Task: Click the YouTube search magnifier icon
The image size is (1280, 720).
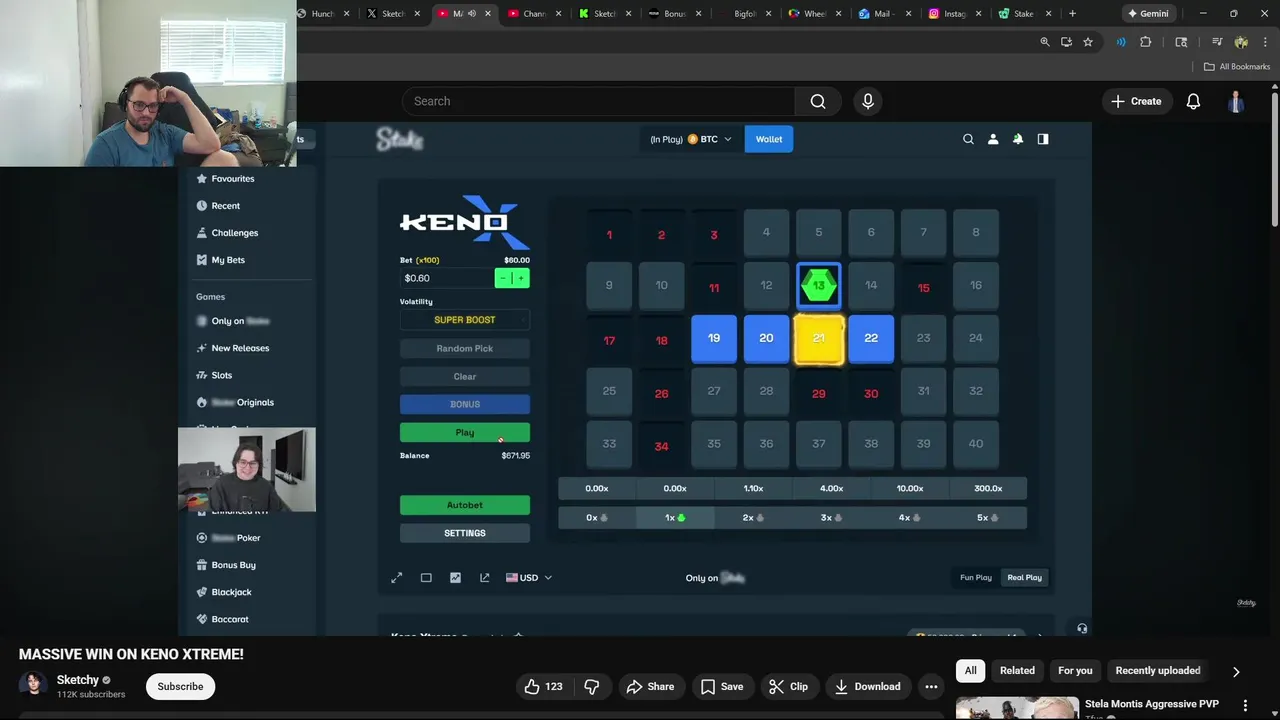Action: coord(818,101)
